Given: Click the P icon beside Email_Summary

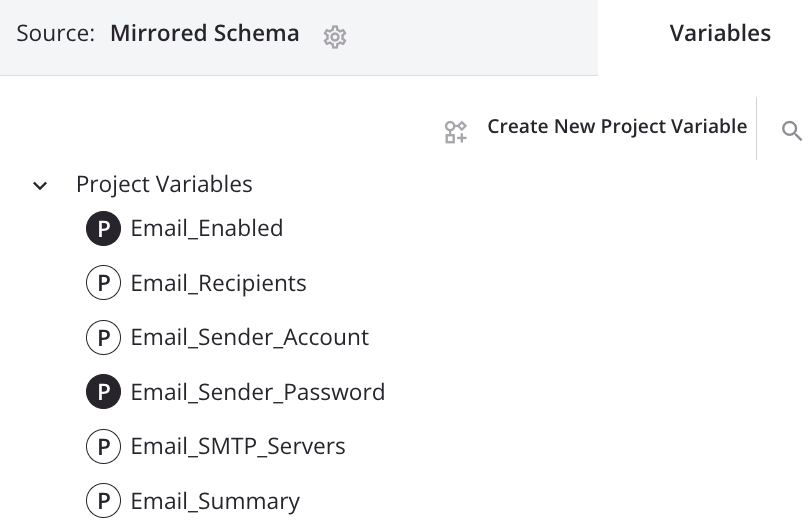Looking at the screenshot, I should 103,501.
